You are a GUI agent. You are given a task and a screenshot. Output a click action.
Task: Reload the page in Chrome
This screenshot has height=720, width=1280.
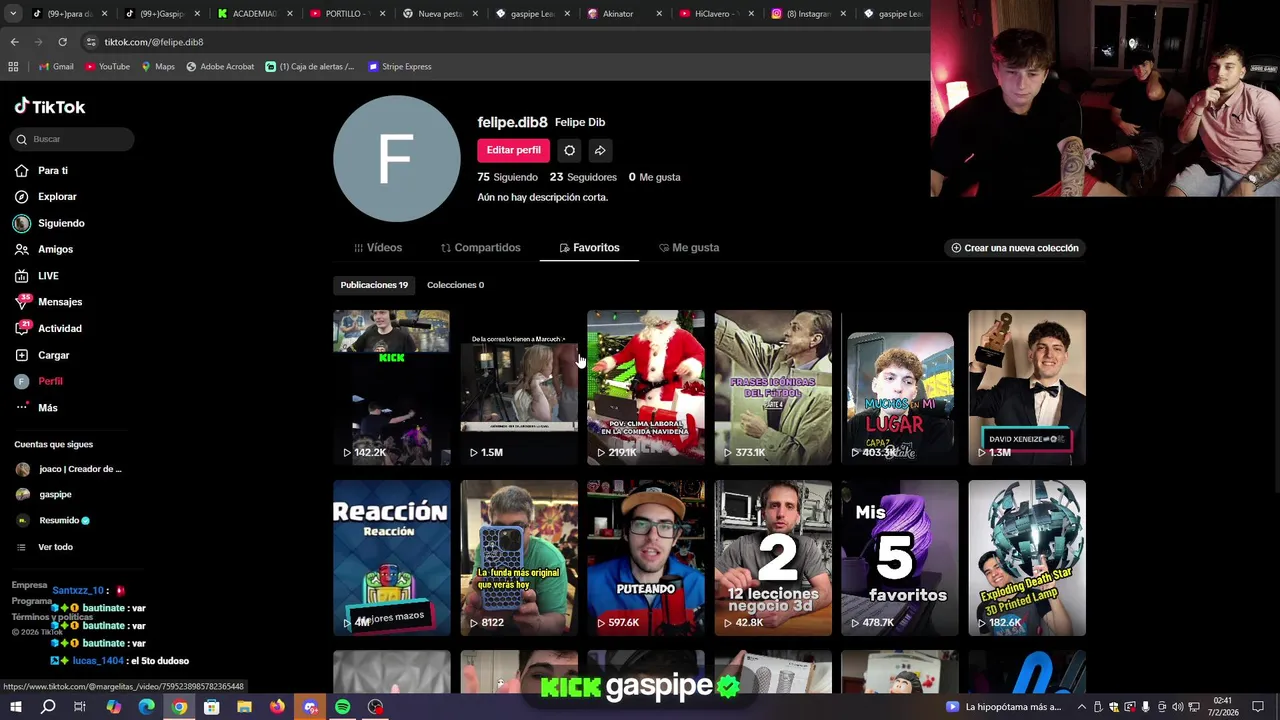click(x=62, y=42)
